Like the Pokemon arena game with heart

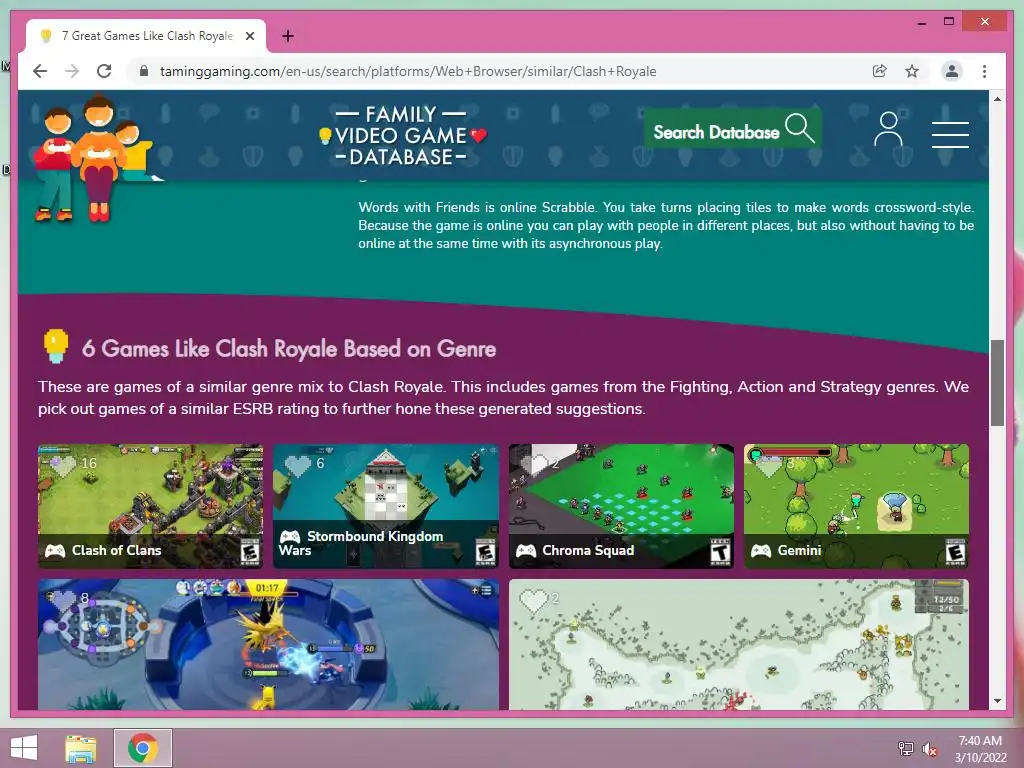coord(63,601)
